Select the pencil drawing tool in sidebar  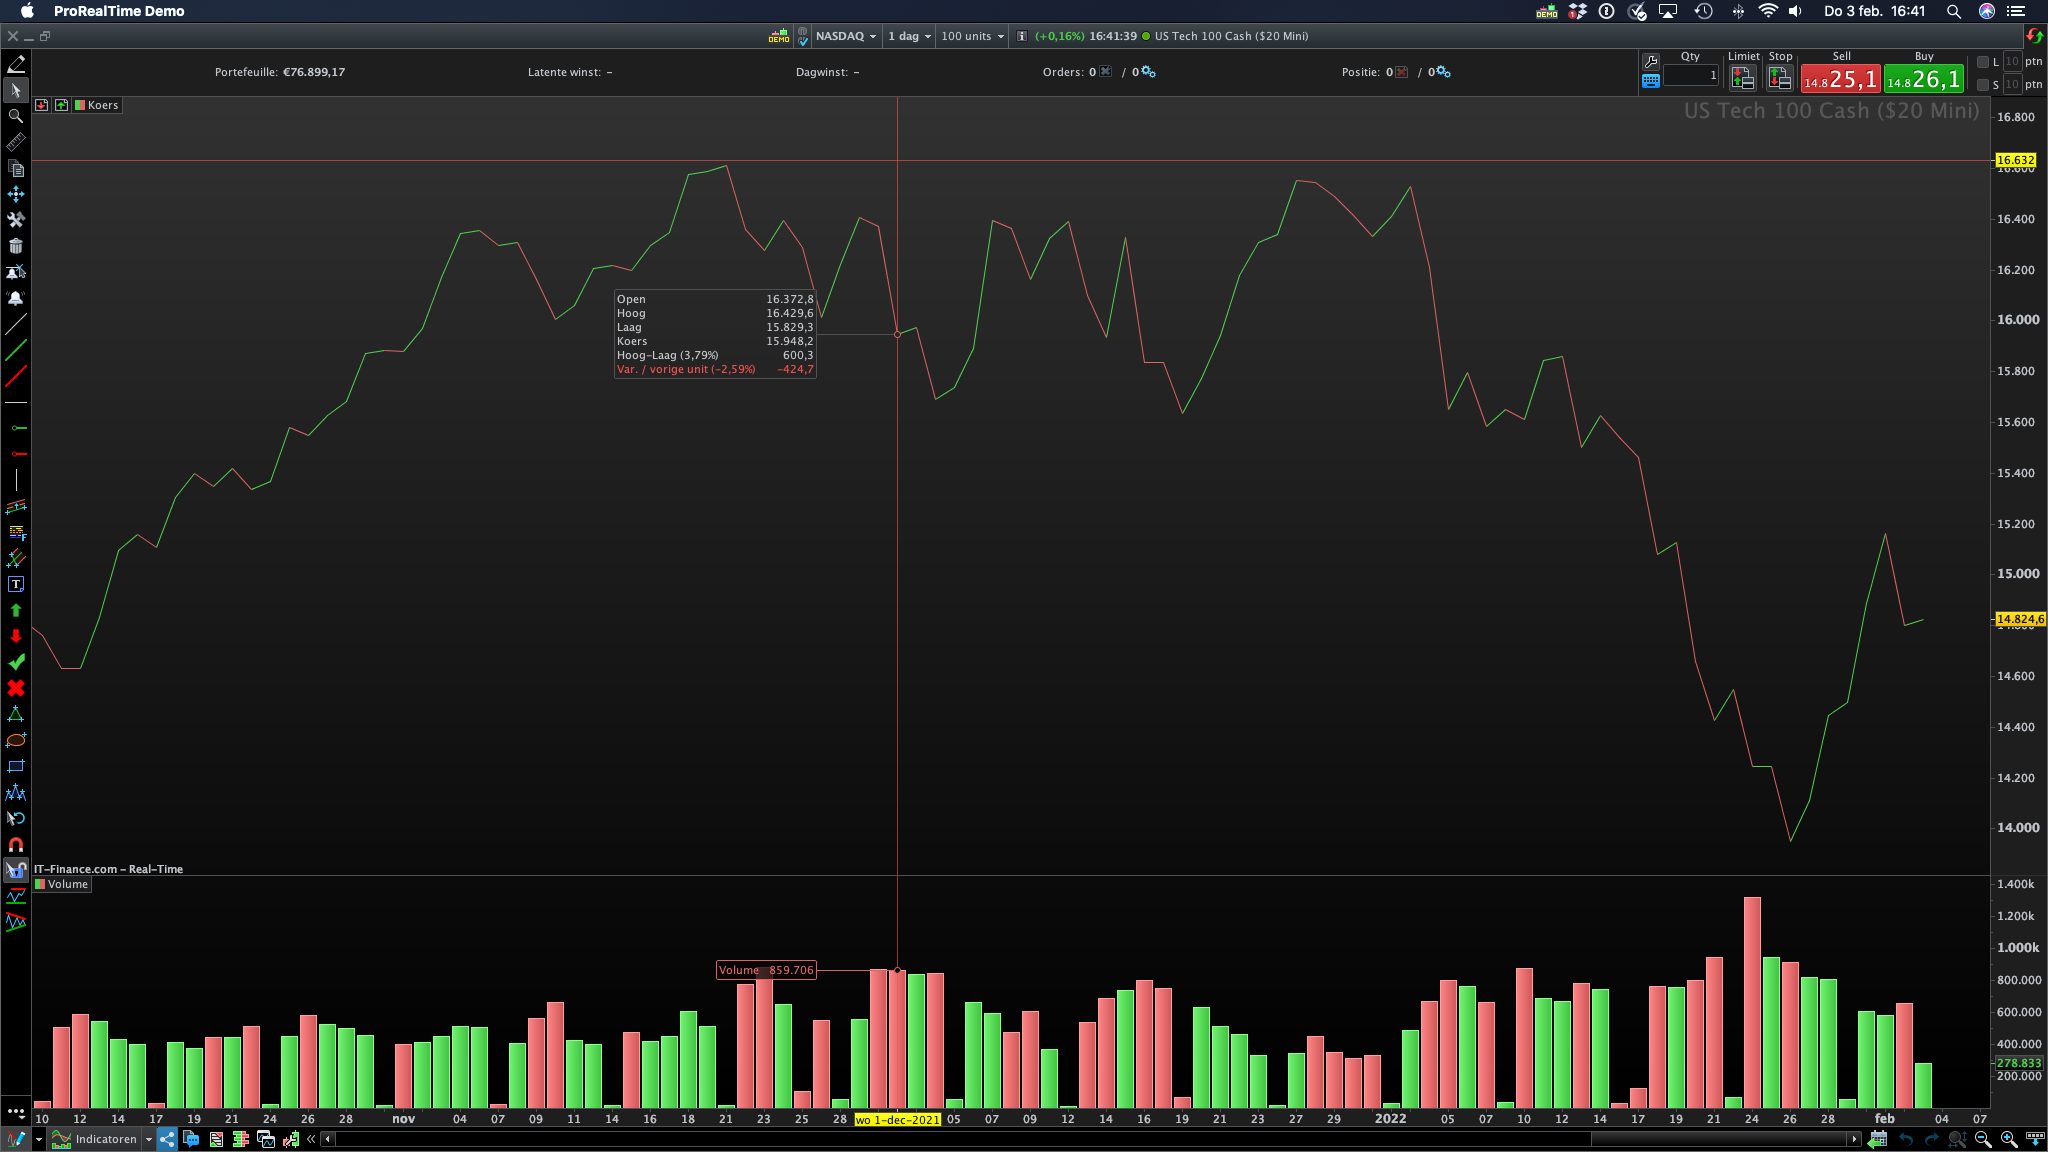(x=16, y=64)
